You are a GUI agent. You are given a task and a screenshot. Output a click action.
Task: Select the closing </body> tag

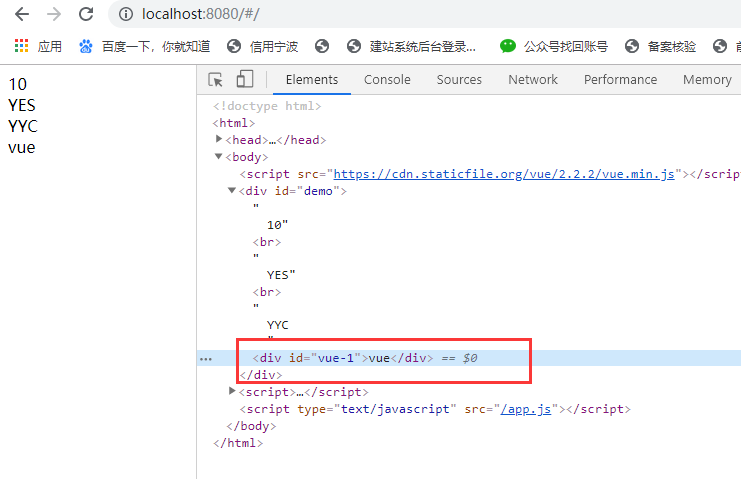251,426
